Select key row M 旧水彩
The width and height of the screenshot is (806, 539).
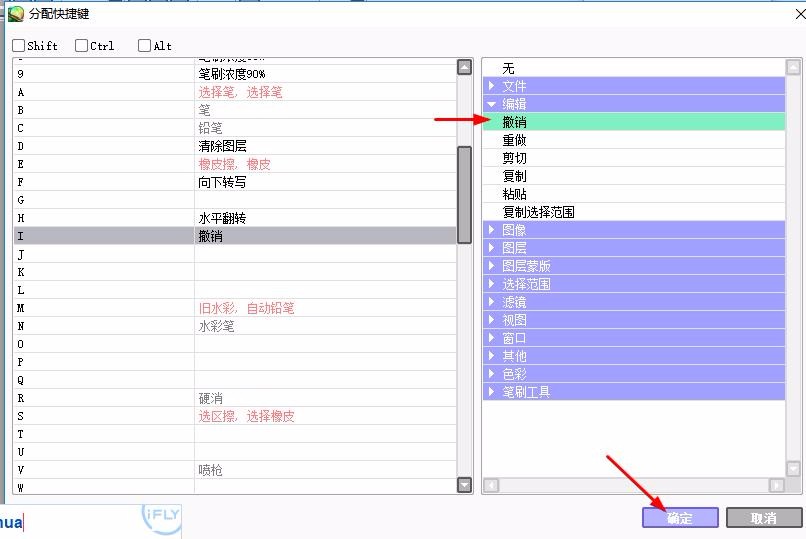pyautogui.click(x=235, y=308)
